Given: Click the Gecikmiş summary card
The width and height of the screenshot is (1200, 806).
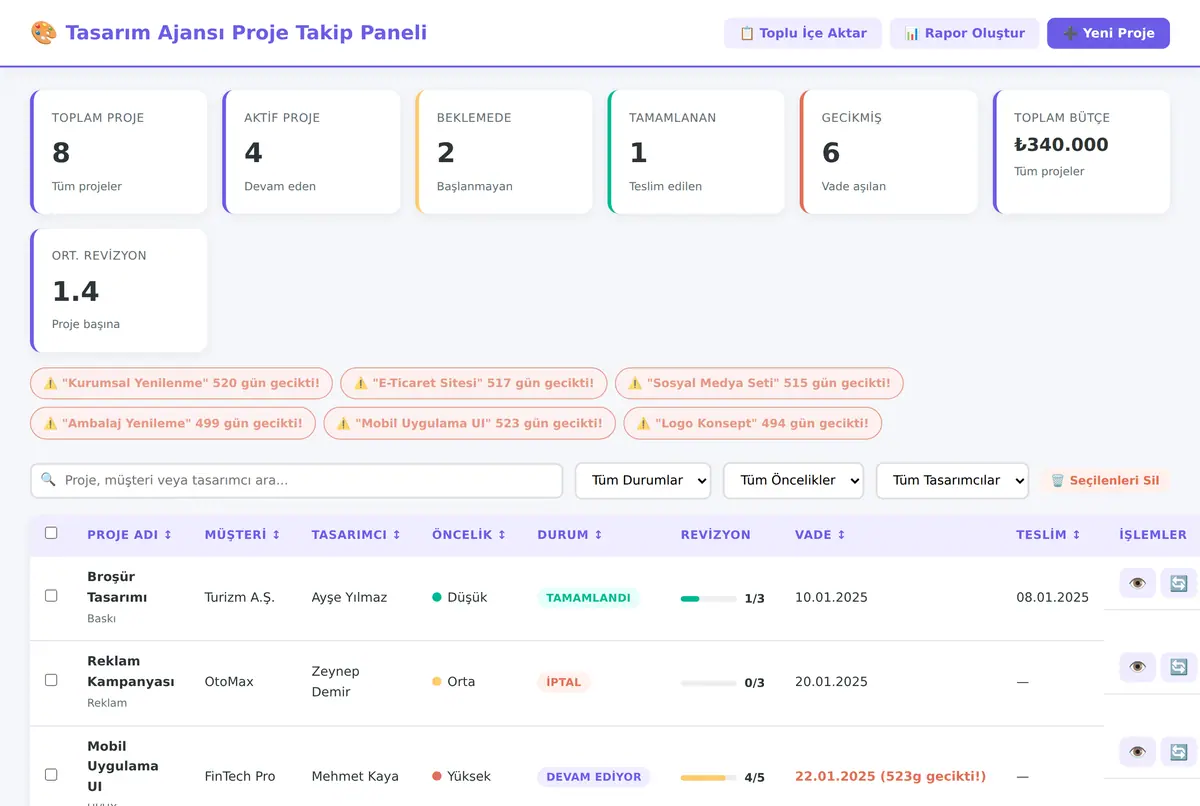Looking at the screenshot, I should coord(889,152).
